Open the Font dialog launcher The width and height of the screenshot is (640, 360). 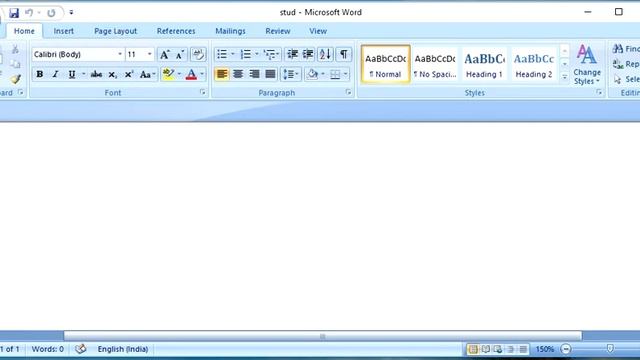(202, 93)
